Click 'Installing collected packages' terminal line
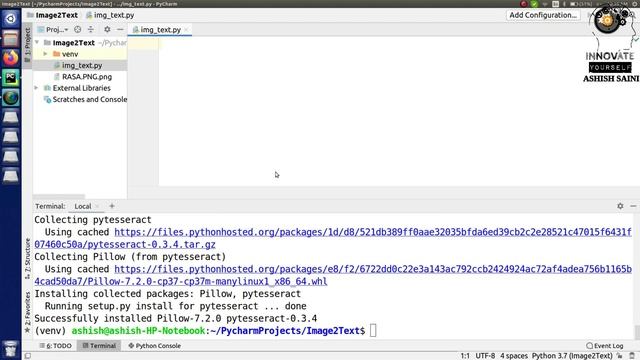This screenshot has width=640, height=360. pyautogui.click(x=167, y=294)
